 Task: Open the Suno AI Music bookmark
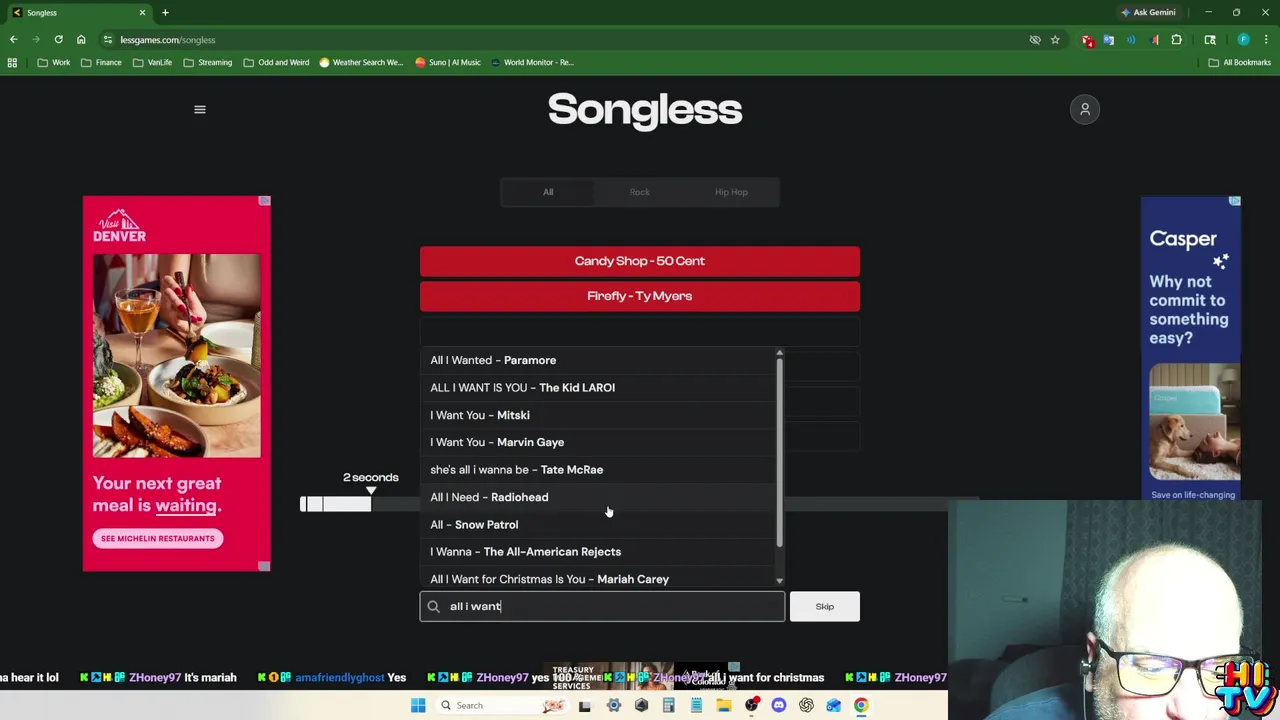[448, 62]
